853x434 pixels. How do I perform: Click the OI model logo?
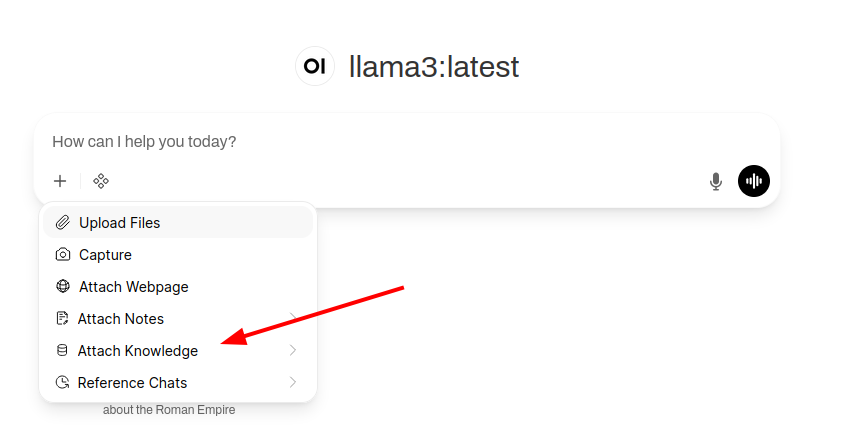coord(315,67)
